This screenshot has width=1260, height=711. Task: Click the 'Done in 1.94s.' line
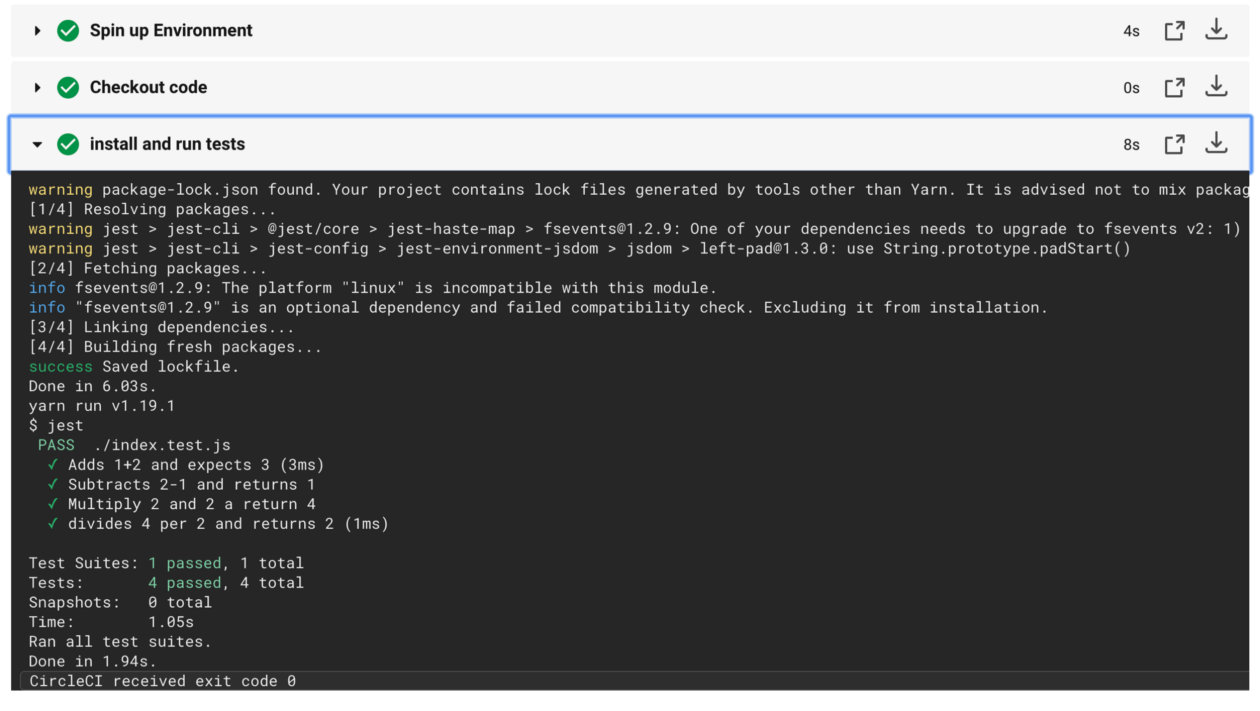click(x=92, y=661)
